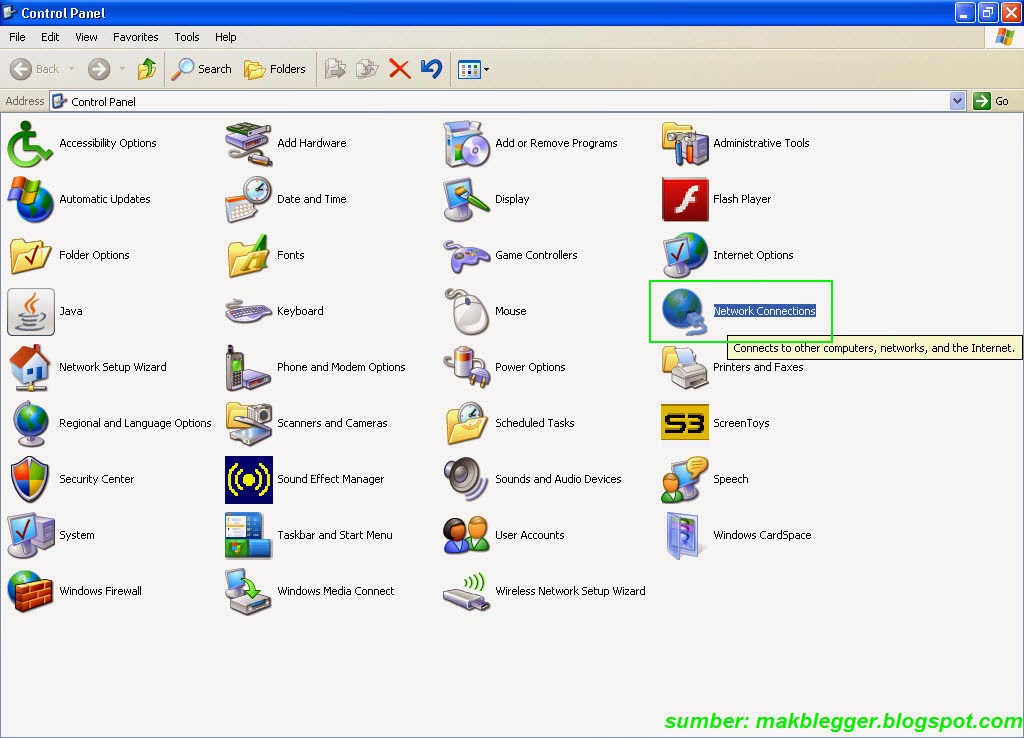Viewport: 1024px width, 738px height.
Task: Click the red Delete X button
Action: point(399,69)
